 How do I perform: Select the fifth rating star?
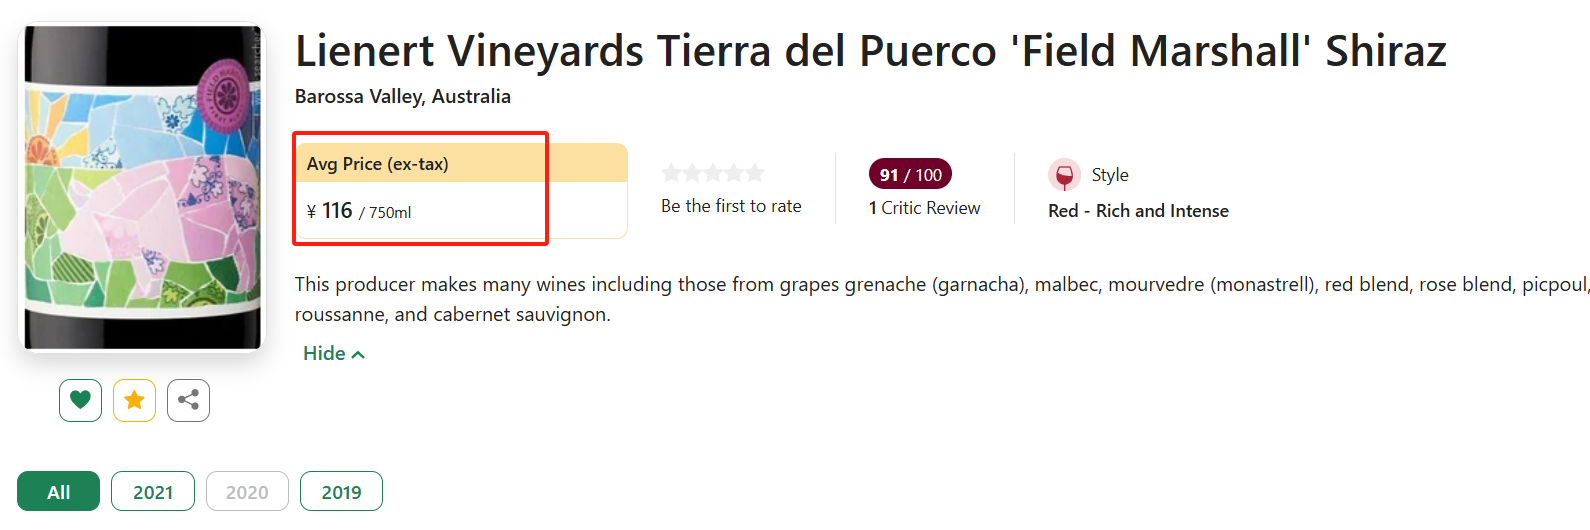click(x=755, y=173)
